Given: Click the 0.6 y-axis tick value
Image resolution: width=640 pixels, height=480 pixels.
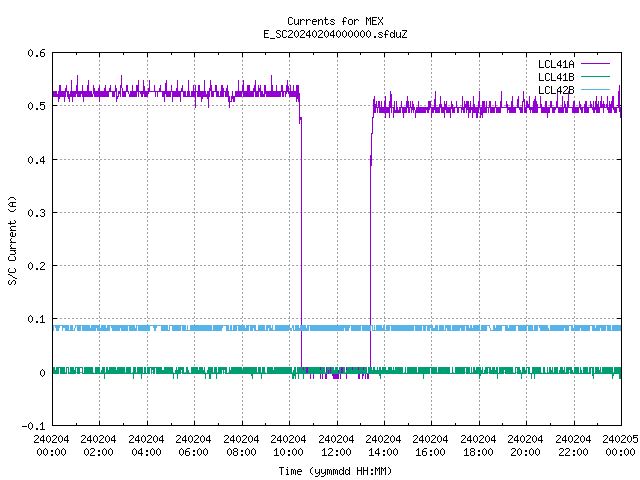Looking at the screenshot, I should click(x=36, y=53).
